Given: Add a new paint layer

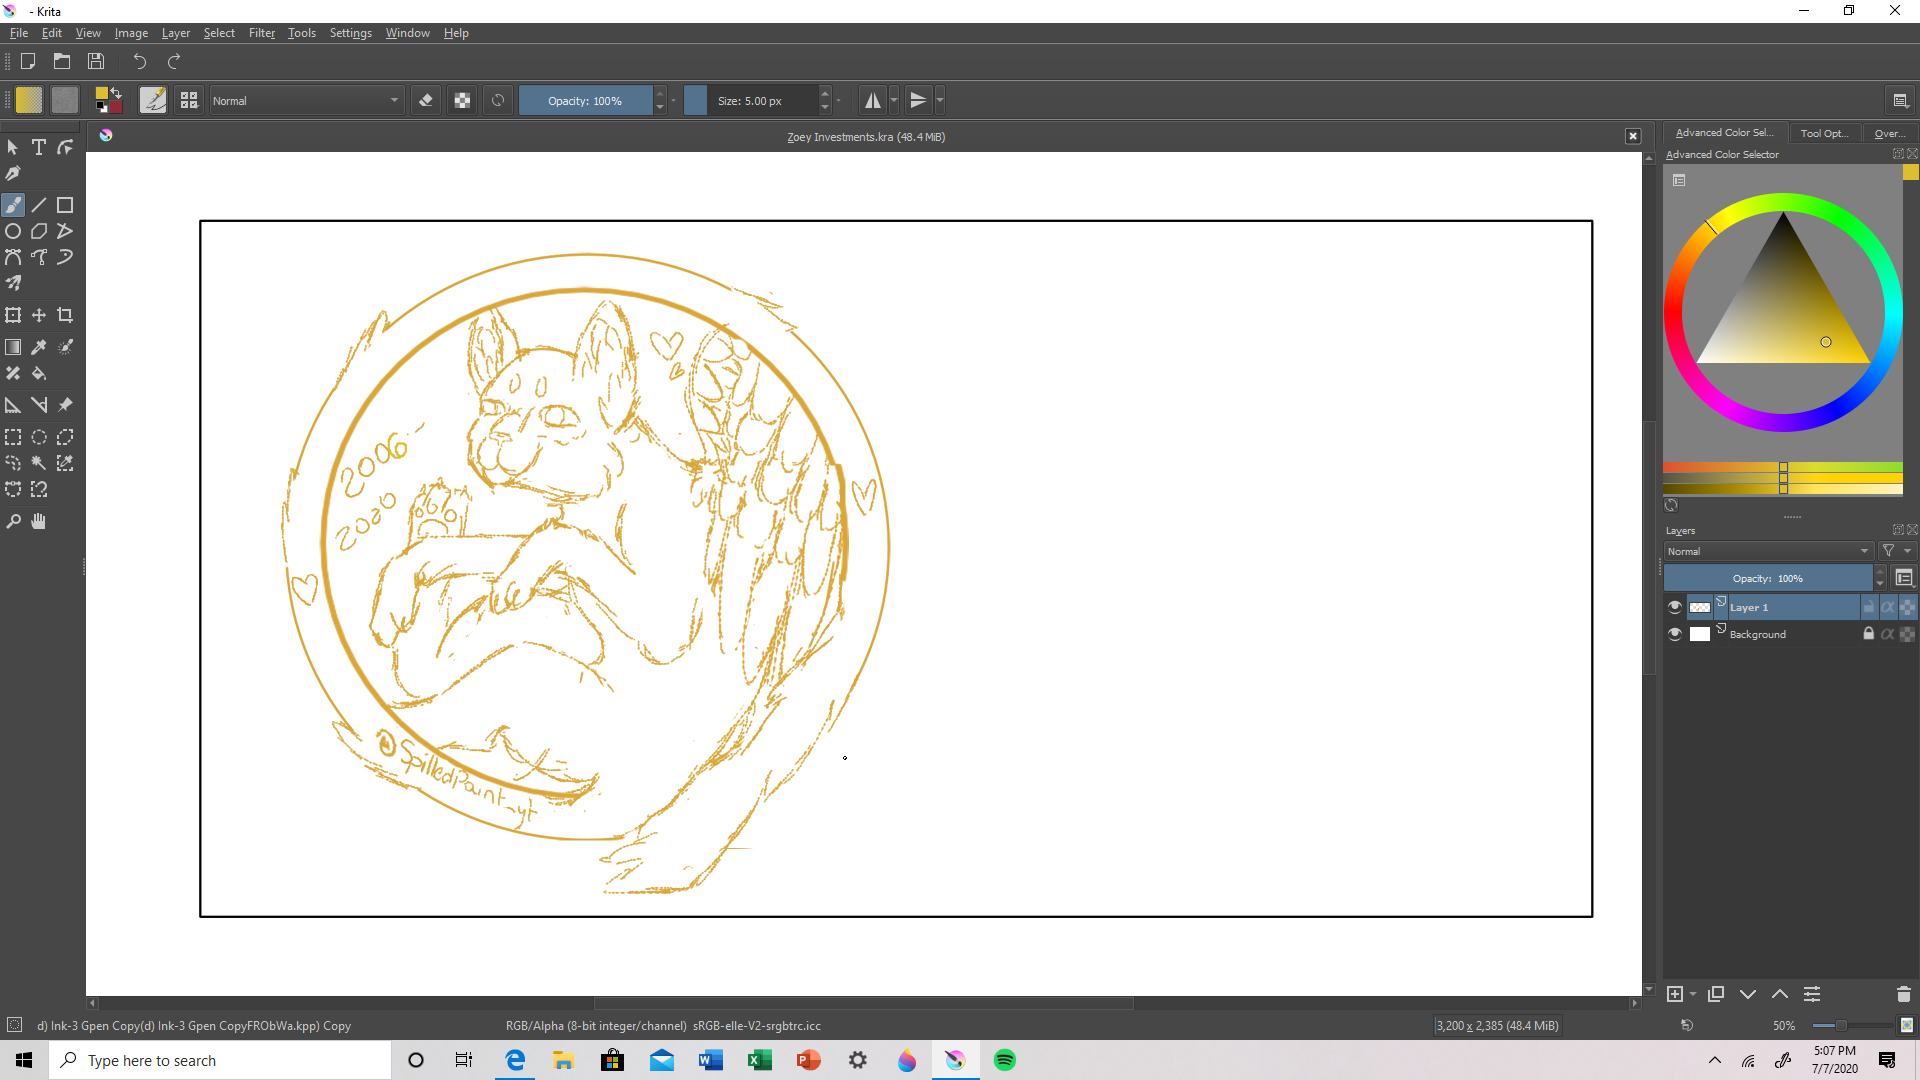Looking at the screenshot, I should (1675, 994).
